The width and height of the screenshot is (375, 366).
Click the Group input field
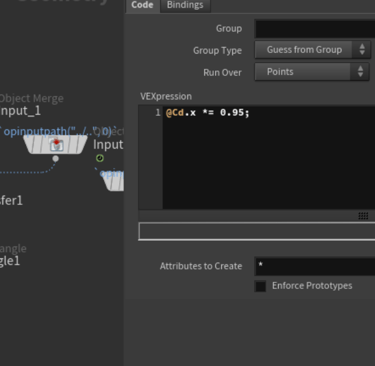click(315, 29)
